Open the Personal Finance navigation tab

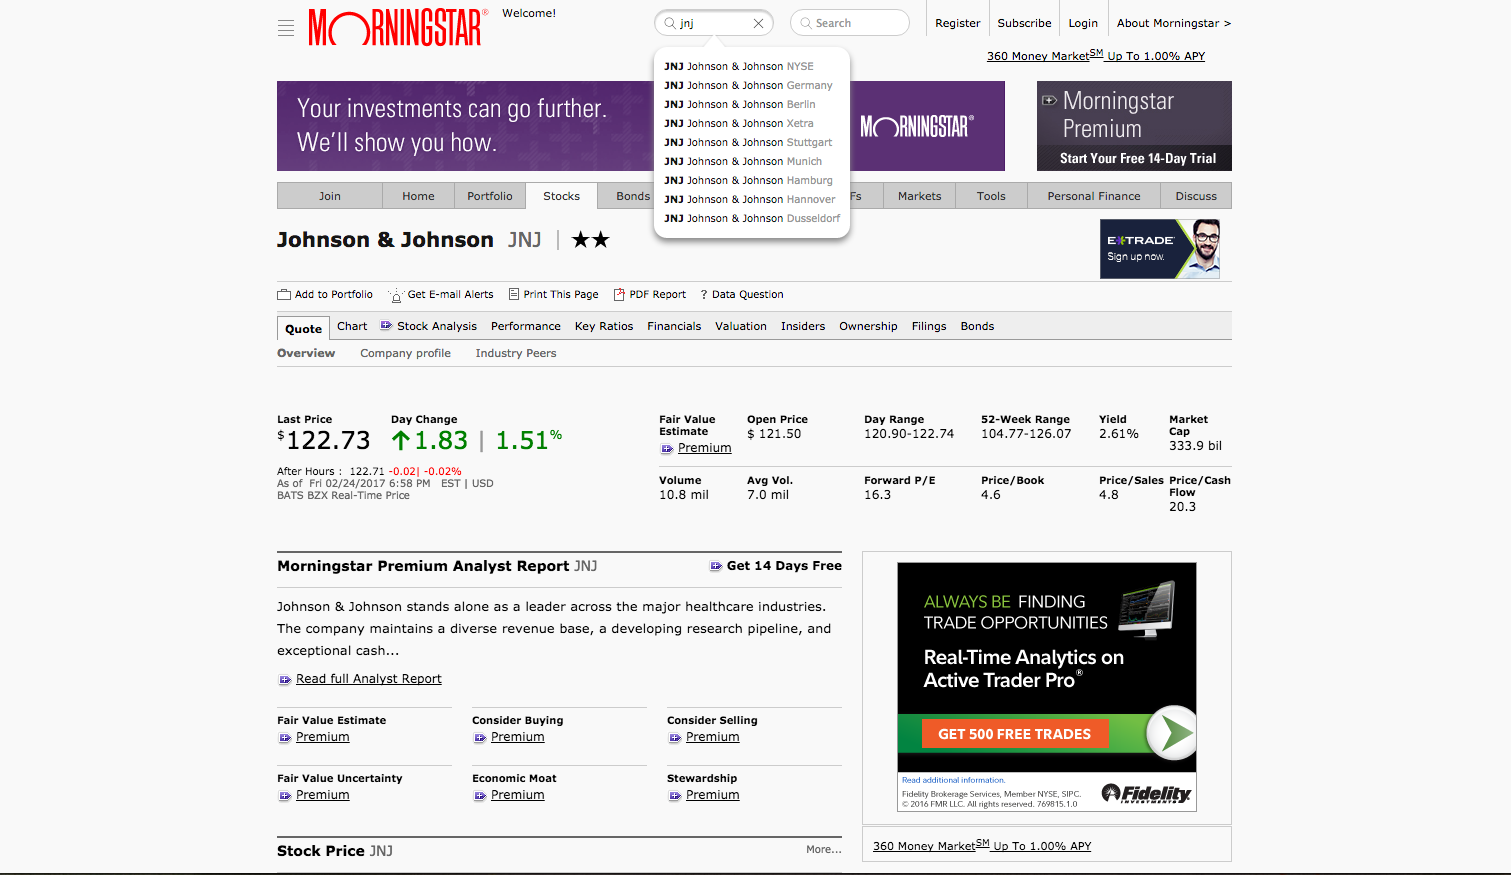[x=1094, y=196]
